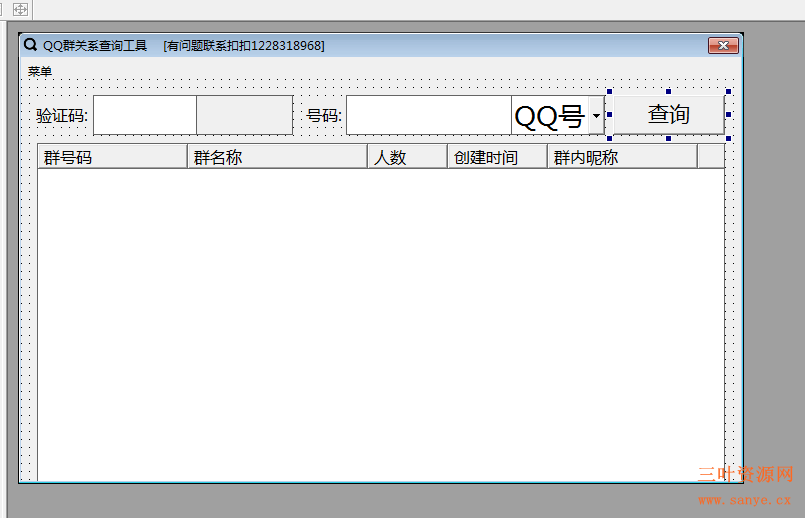This screenshot has height=518, width=805.
Task: Focus the 号码 input field
Action: pyautogui.click(x=428, y=115)
